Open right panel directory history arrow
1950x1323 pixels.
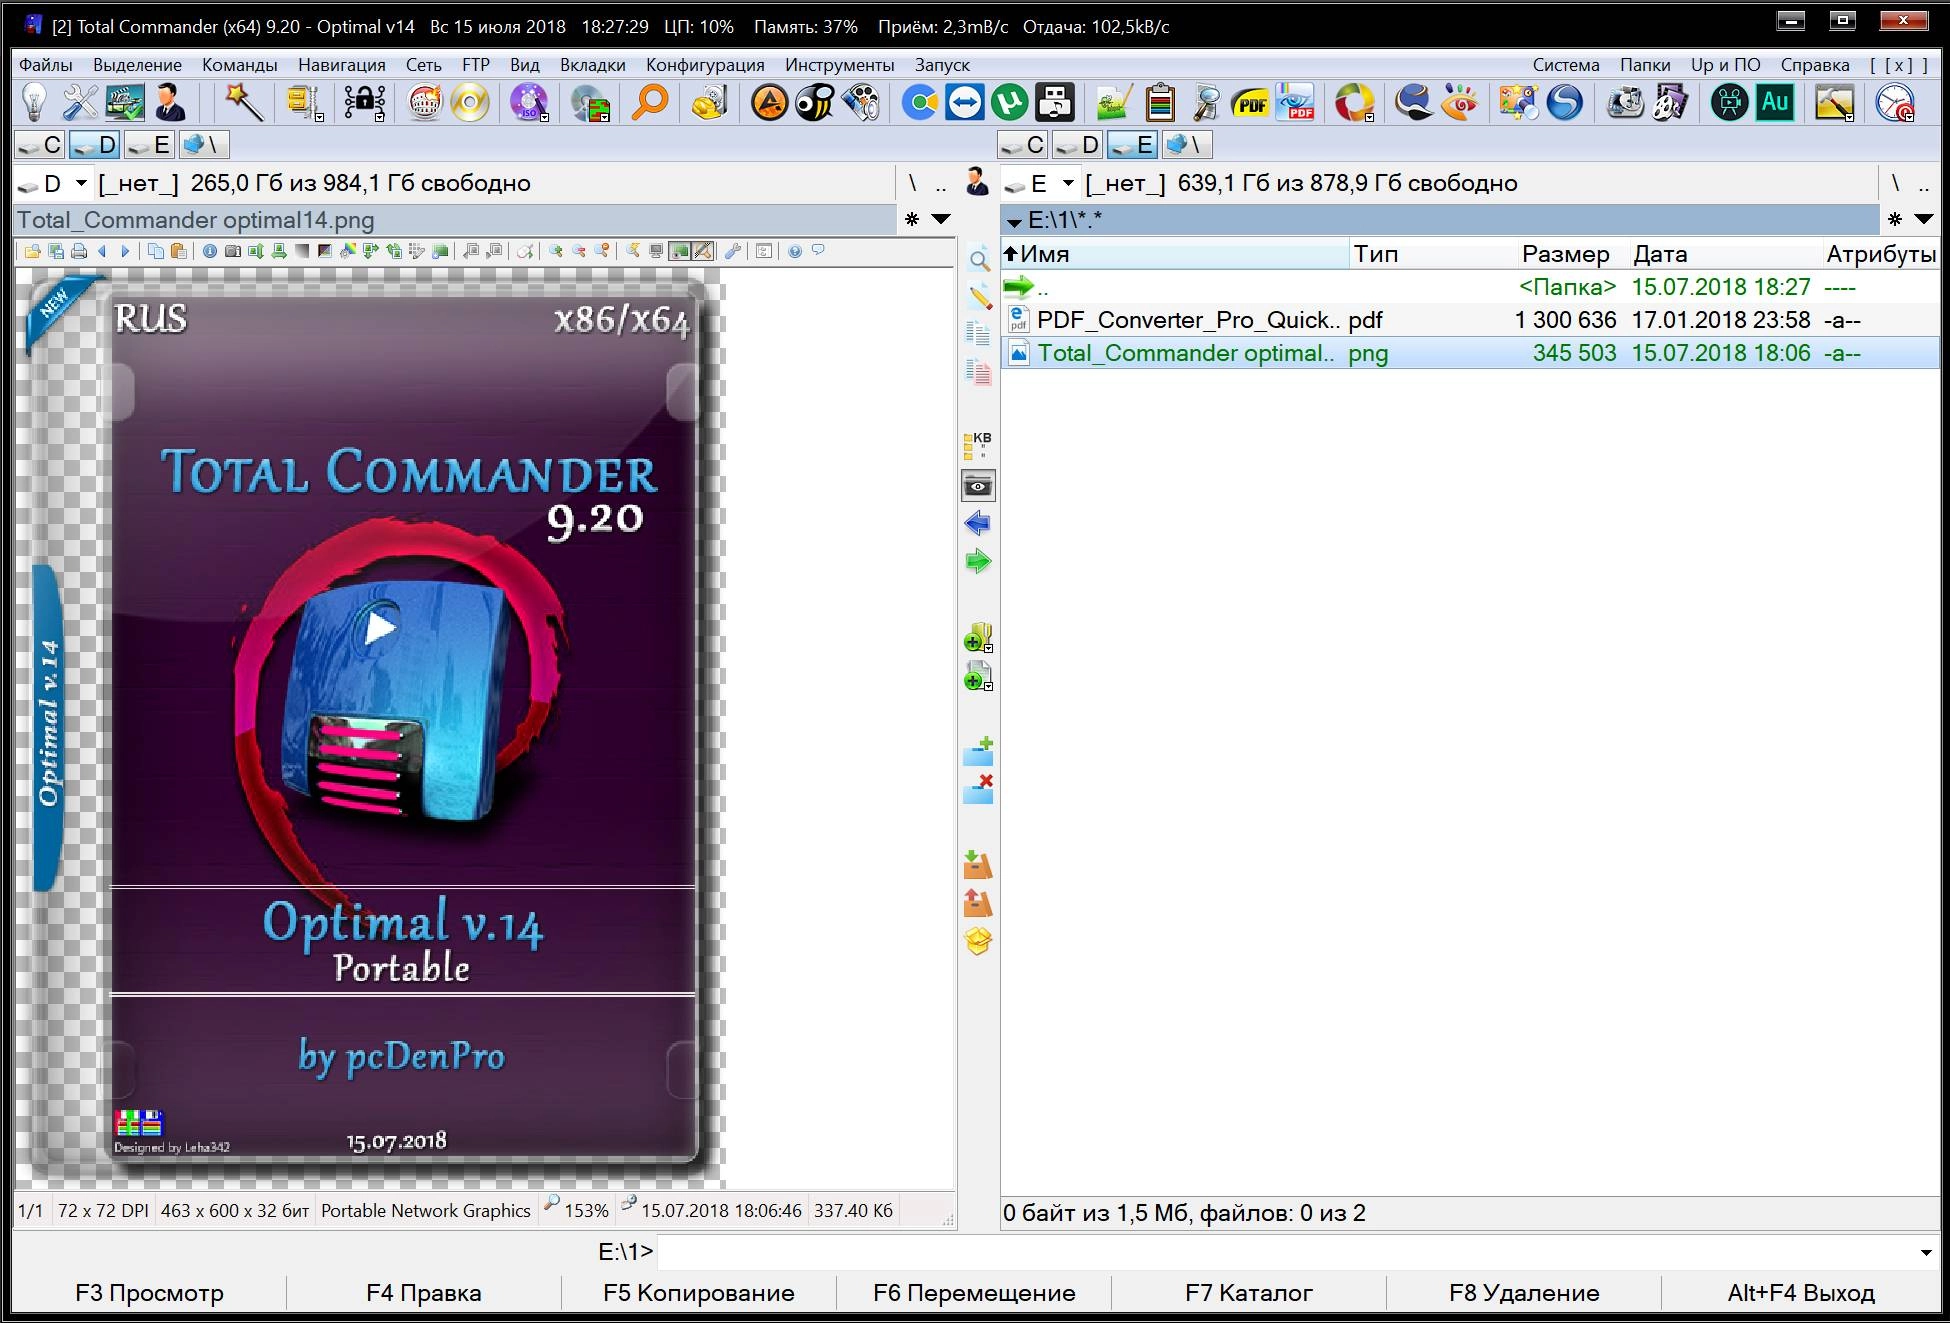(1924, 219)
